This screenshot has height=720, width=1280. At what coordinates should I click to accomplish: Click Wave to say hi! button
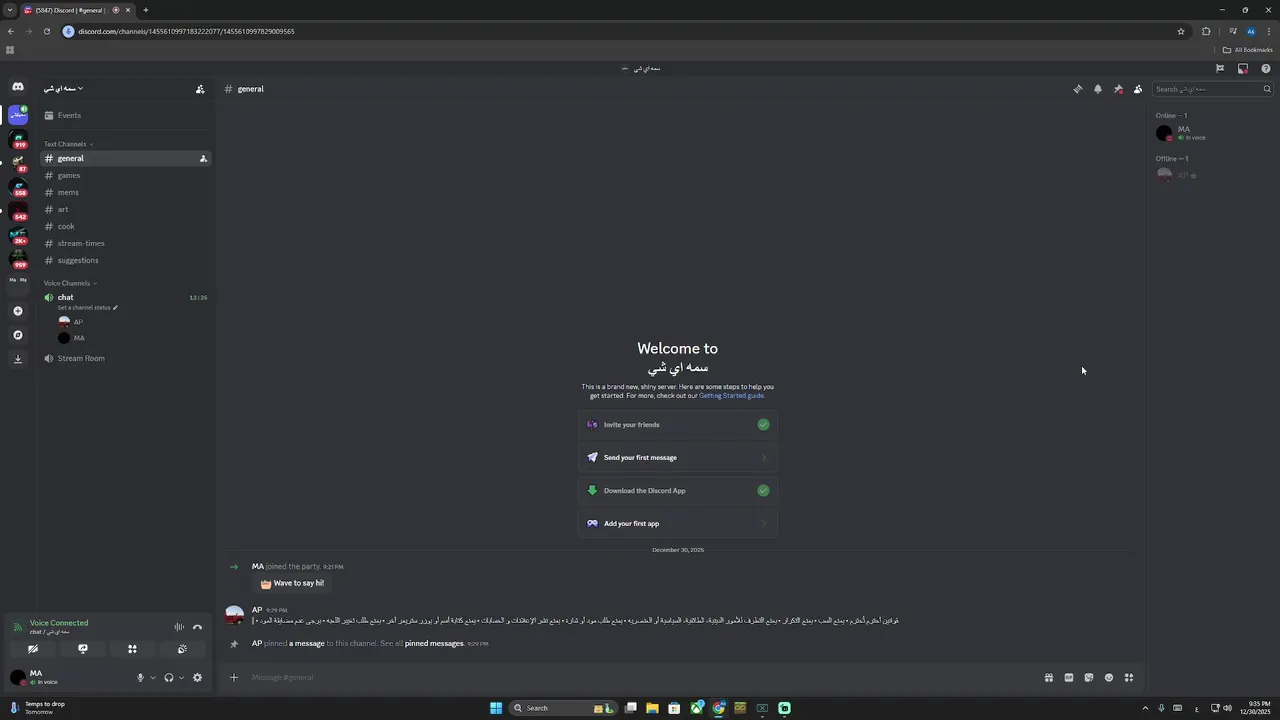pos(292,583)
